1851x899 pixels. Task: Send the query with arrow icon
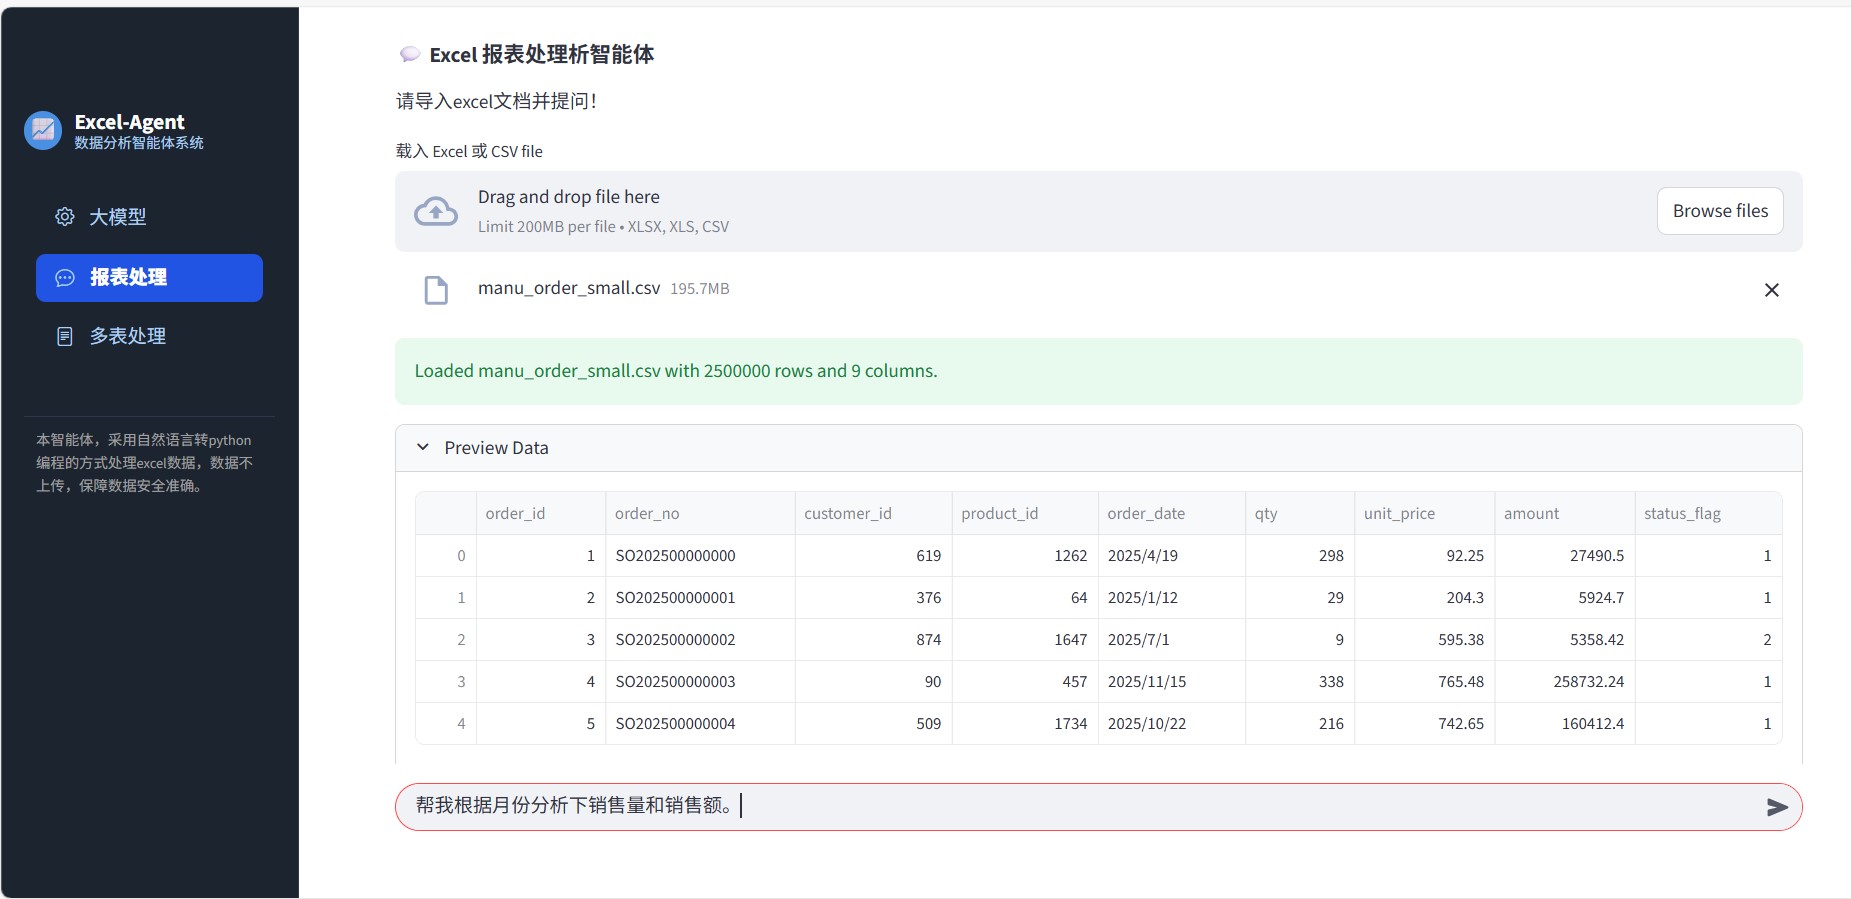coord(1776,807)
